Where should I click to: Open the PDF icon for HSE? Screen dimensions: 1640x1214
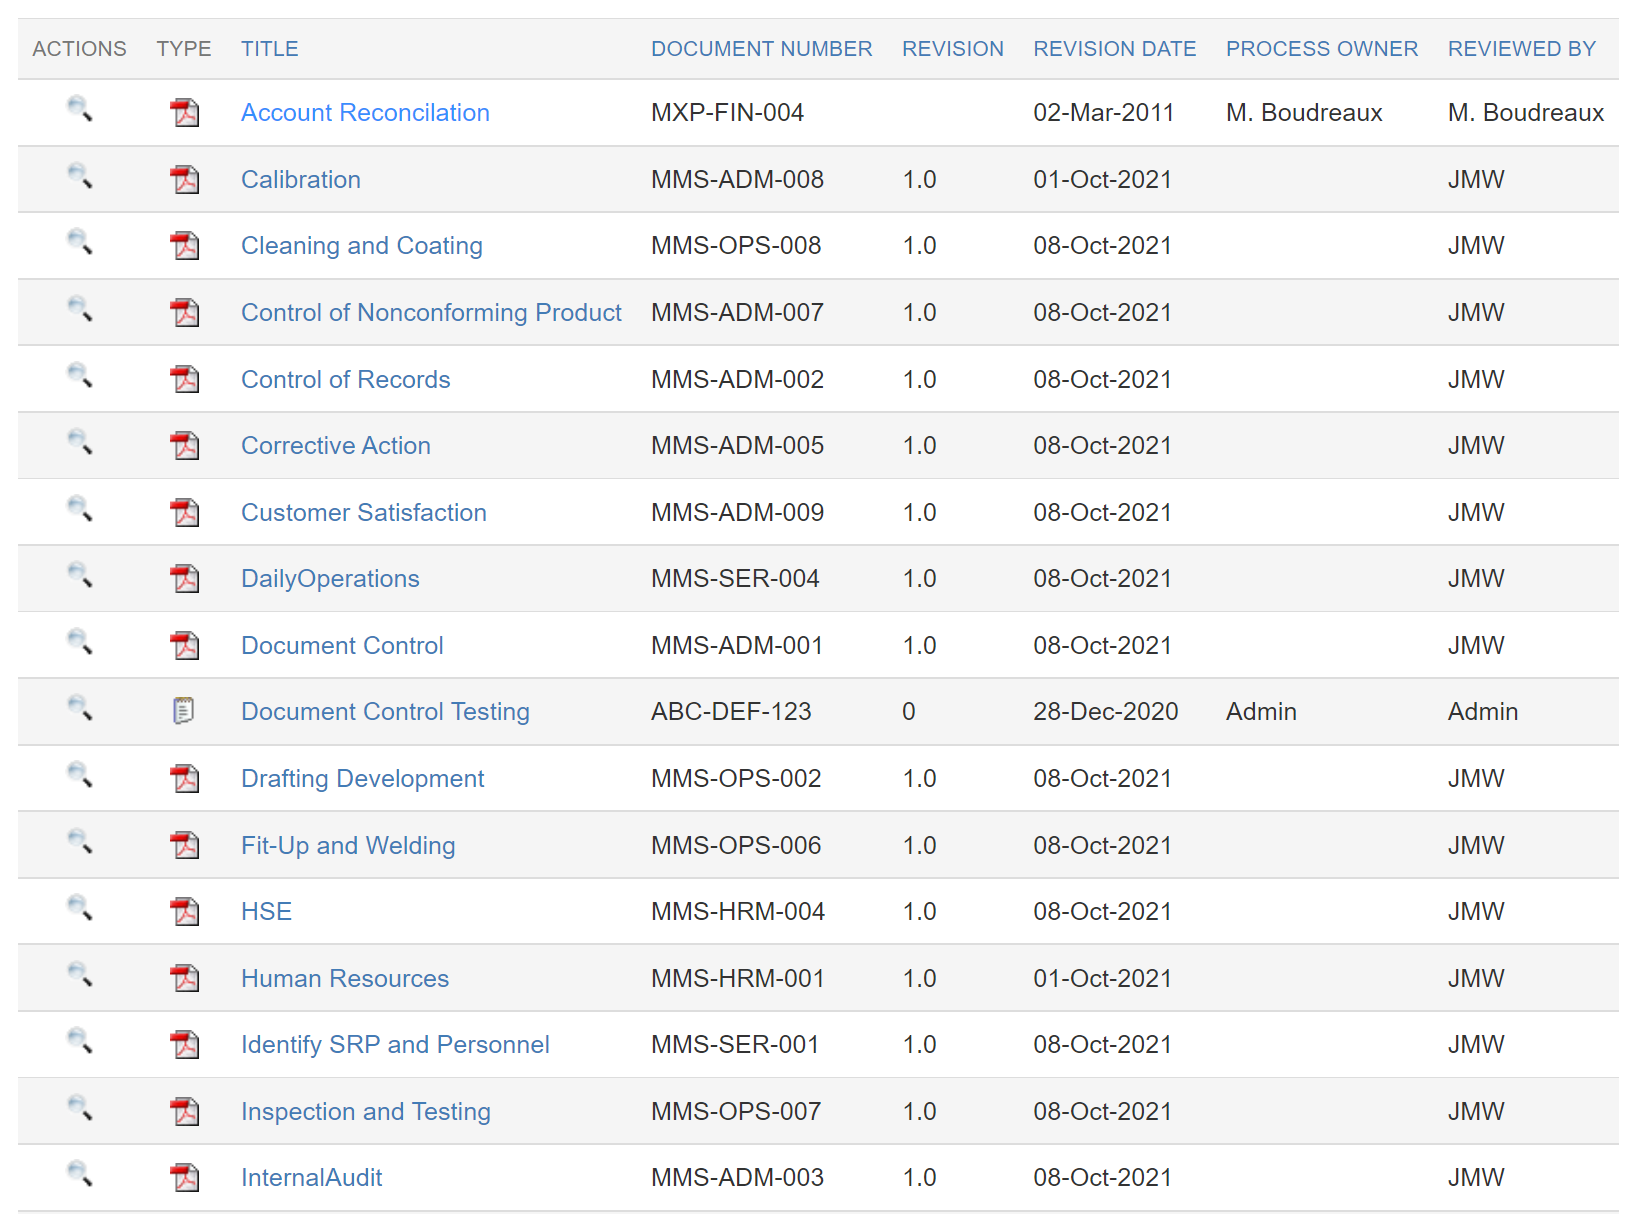tap(184, 911)
